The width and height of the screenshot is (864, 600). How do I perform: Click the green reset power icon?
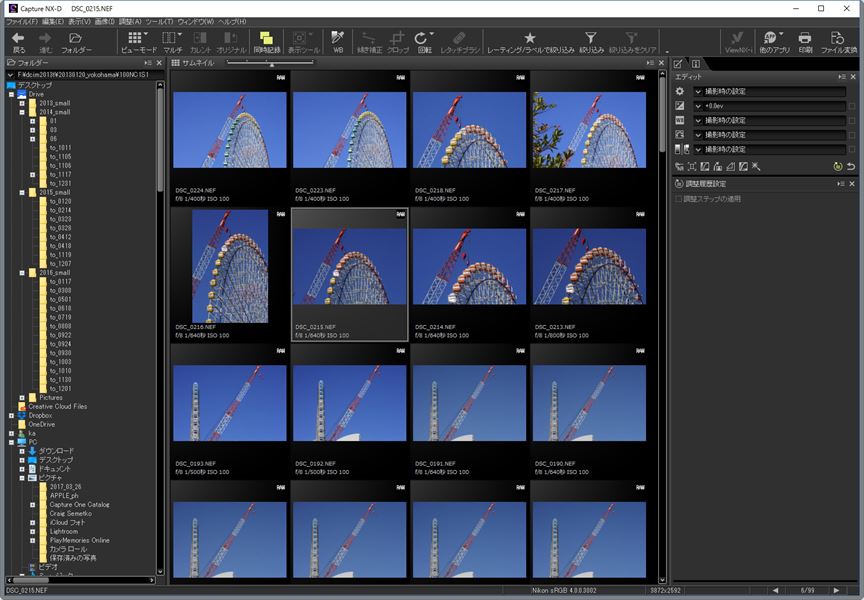(x=838, y=166)
